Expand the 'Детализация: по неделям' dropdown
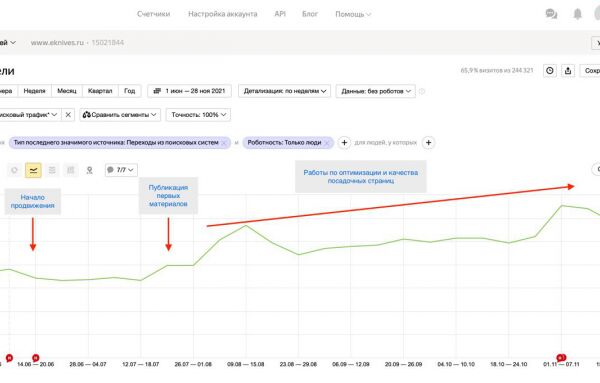 coord(284,91)
